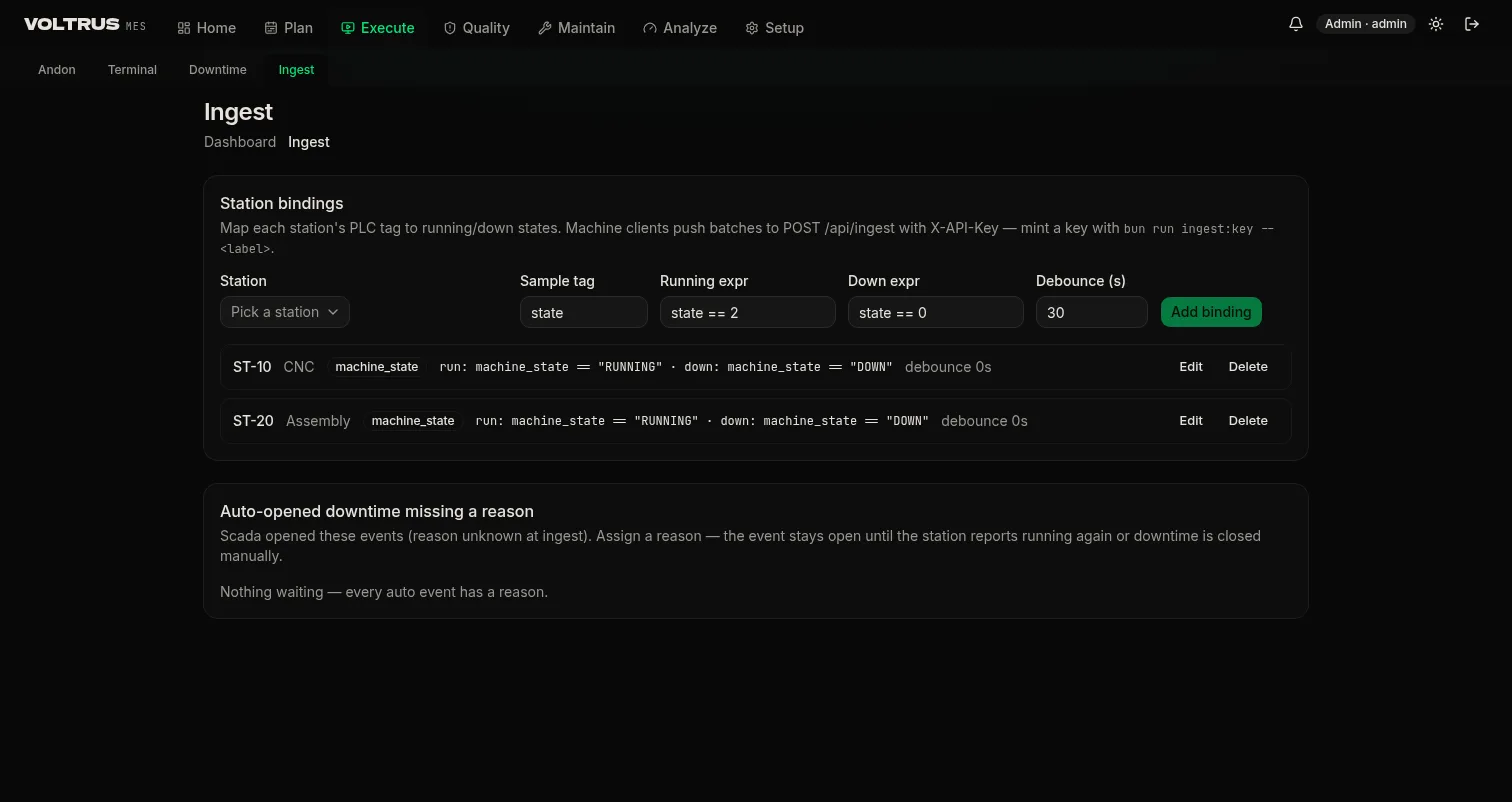This screenshot has height=802, width=1512.
Task: Open the Setup menu
Action: pyautogui.click(x=775, y=28)
